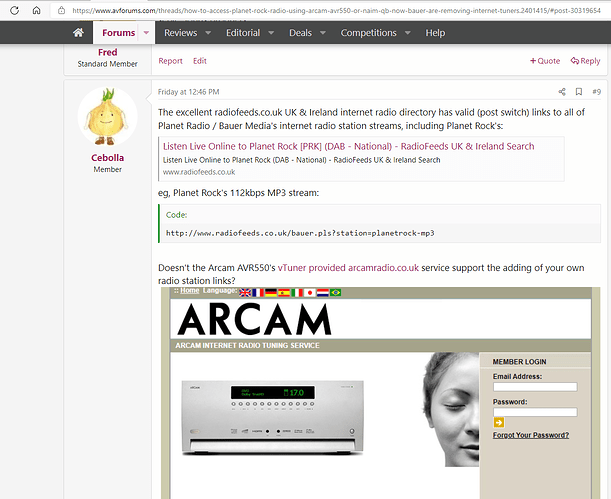Click the Home icon in navigation bar

click(78, 33)
